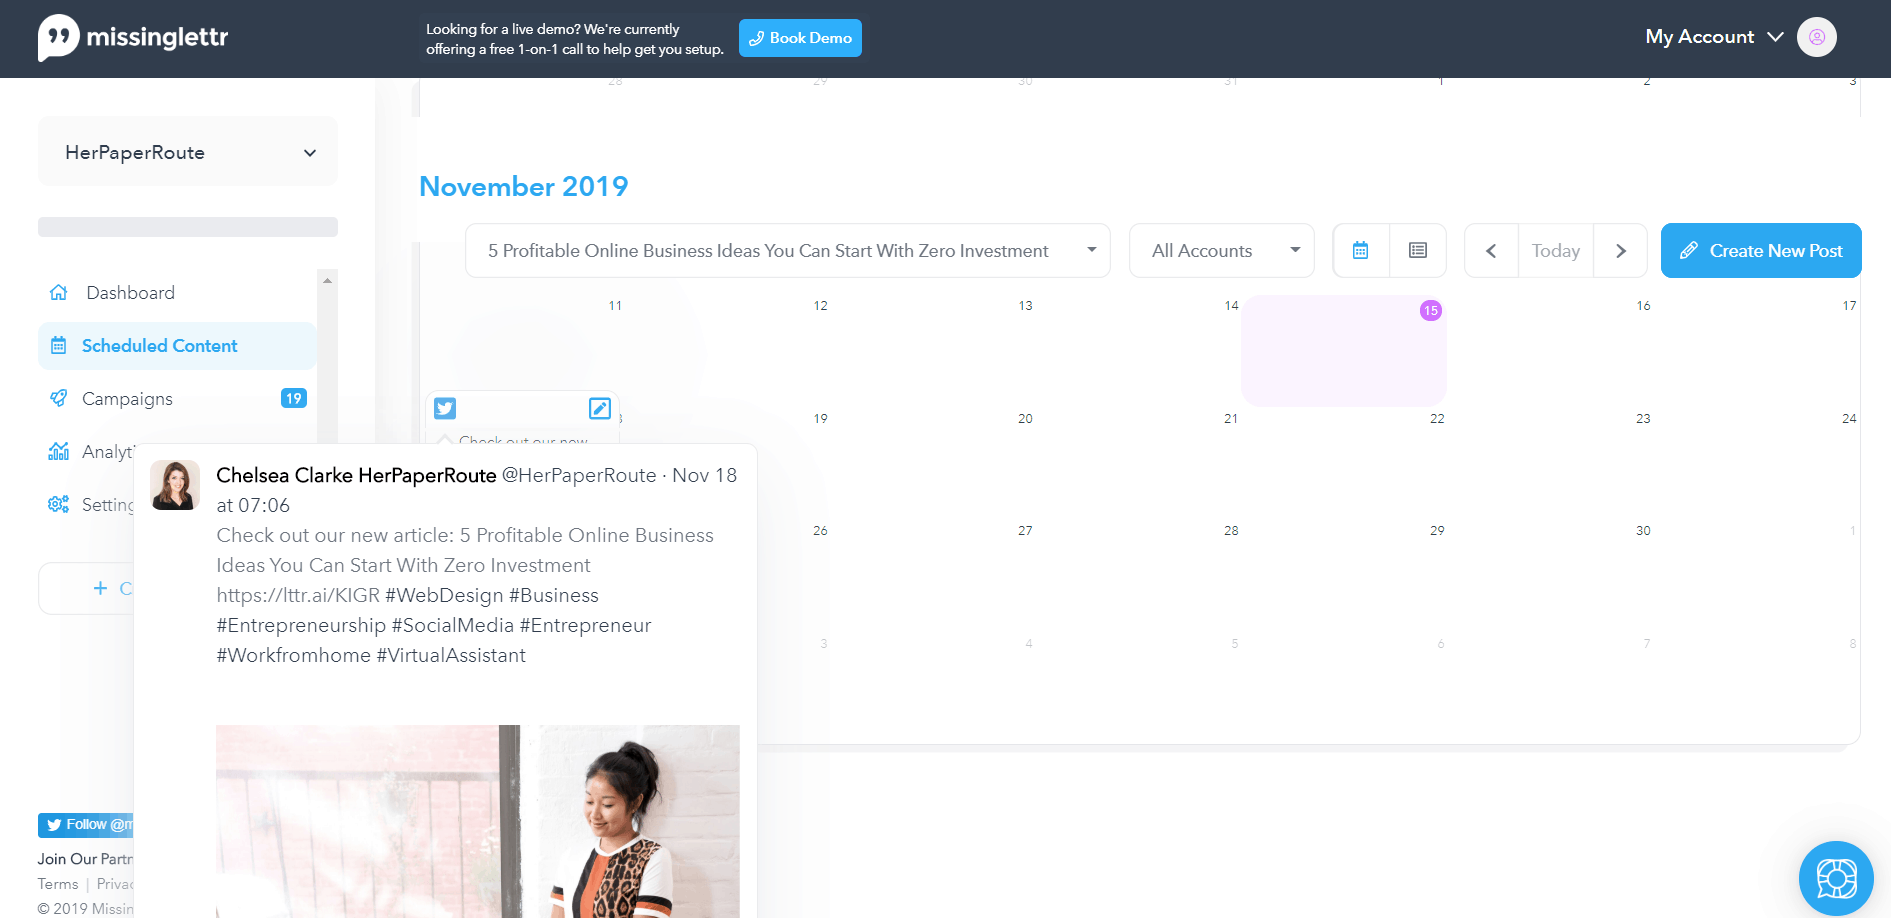
Task: Open the My Account menu
Action: tap(1714, 37)
